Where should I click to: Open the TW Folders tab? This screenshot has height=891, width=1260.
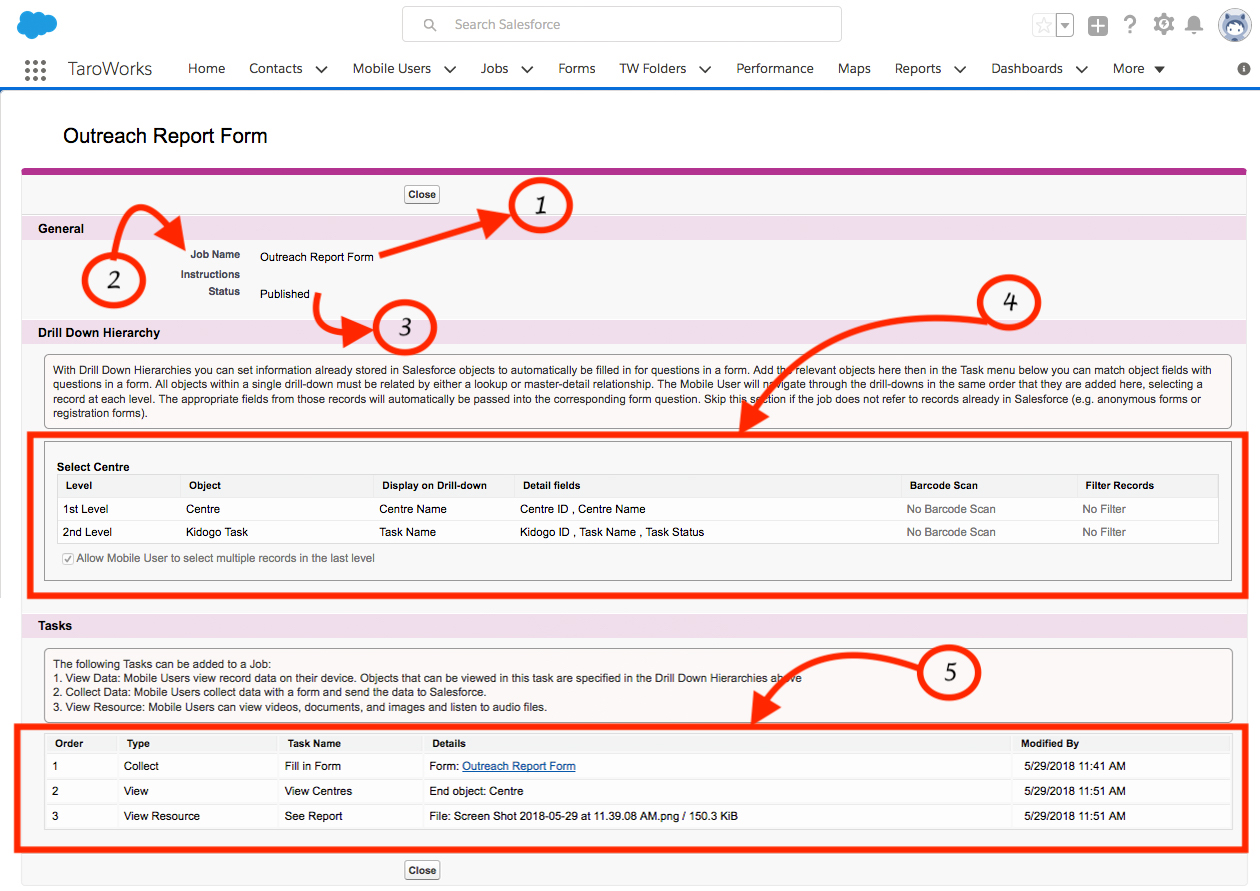653,69
